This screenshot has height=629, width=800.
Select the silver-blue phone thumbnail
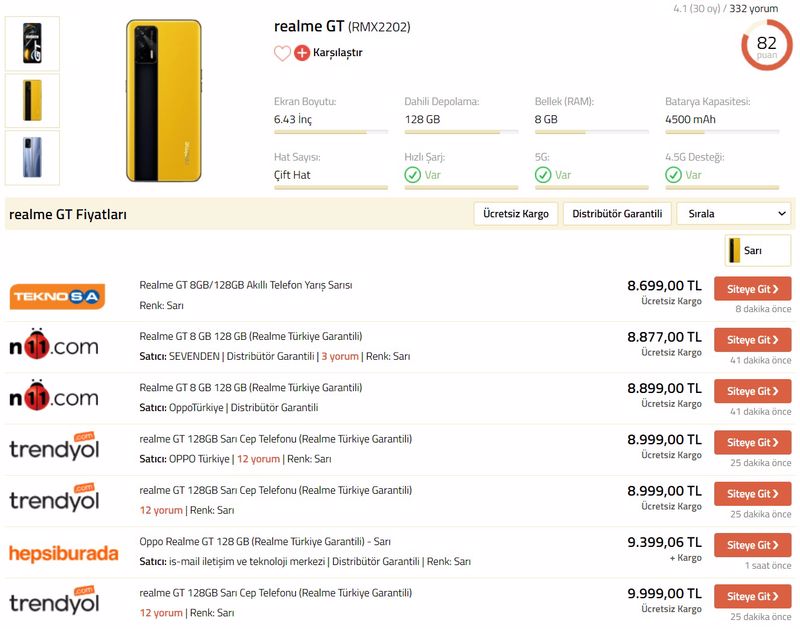click(x=32, y=157)
